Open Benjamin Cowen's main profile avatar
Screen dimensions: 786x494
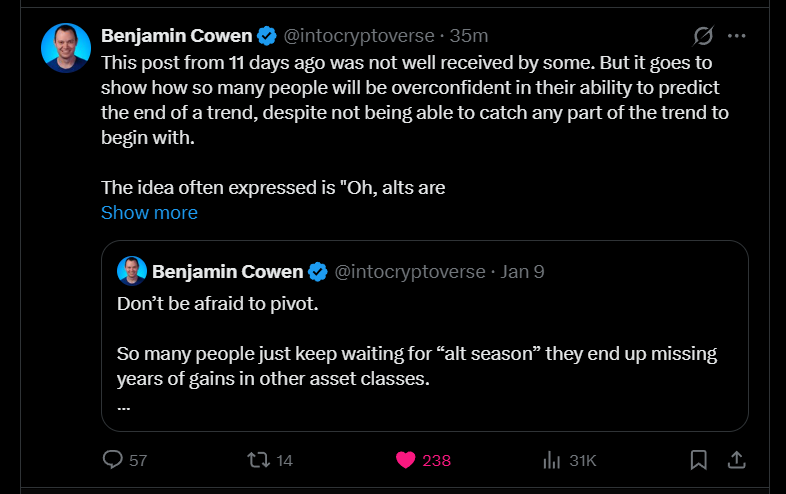click(x=66, y=48)
